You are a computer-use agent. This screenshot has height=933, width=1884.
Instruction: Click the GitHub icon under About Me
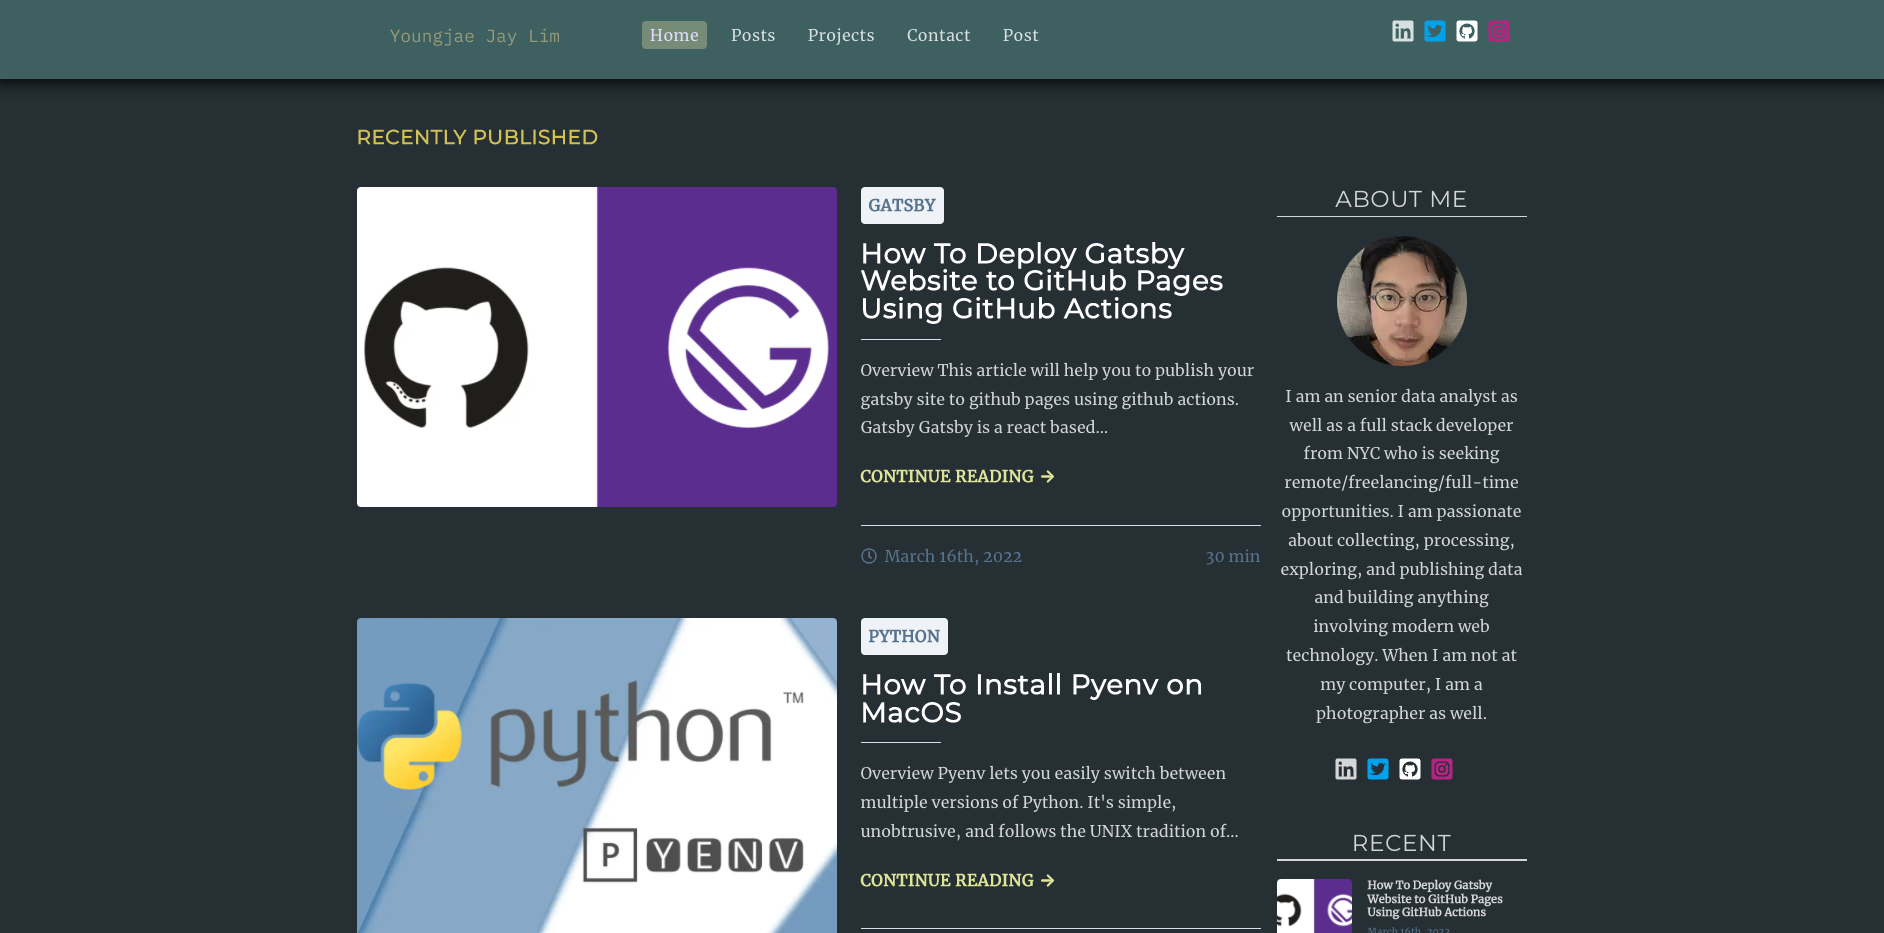tap(1410, 769)
